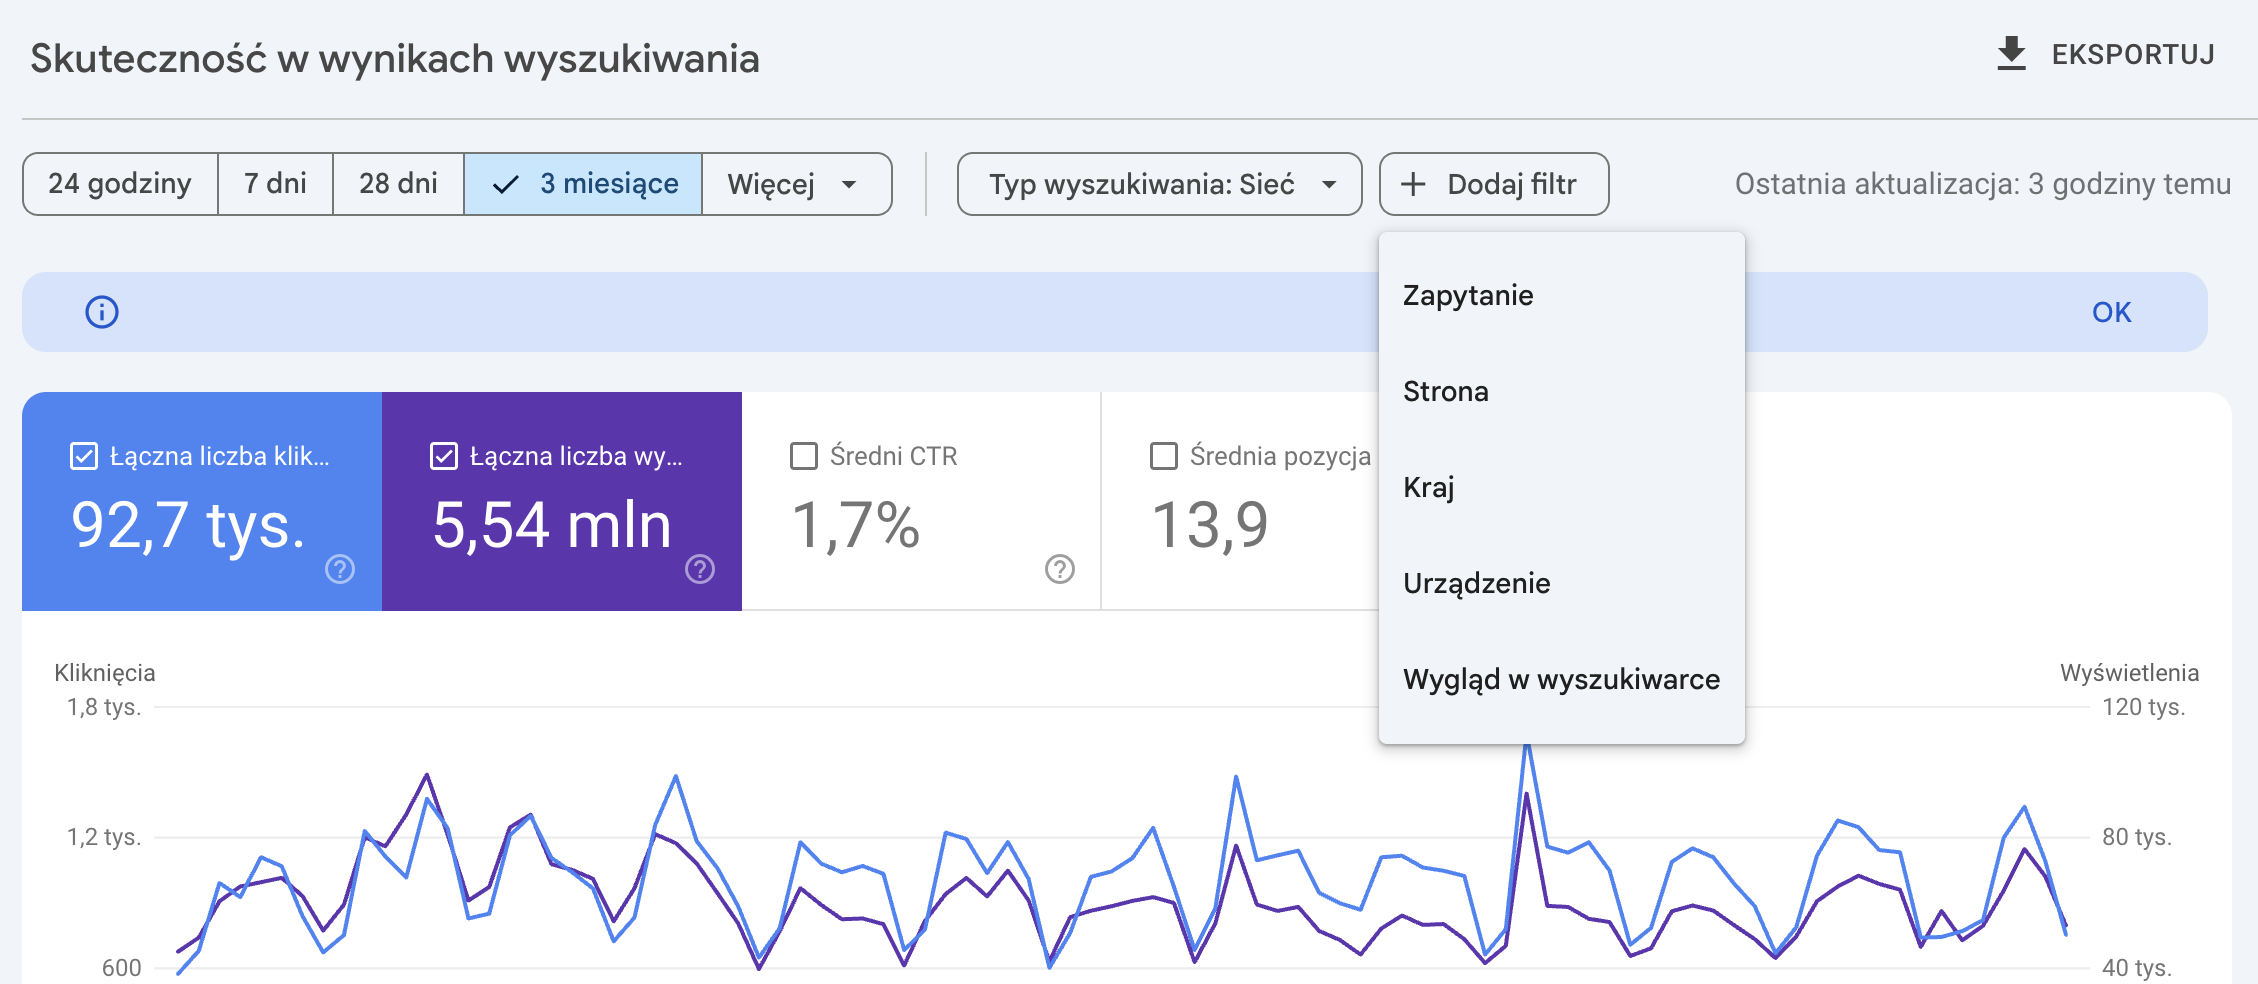Screen dimensions: 2258x984
Task: Select Strona from filter menu
Action: (1562, 391)
